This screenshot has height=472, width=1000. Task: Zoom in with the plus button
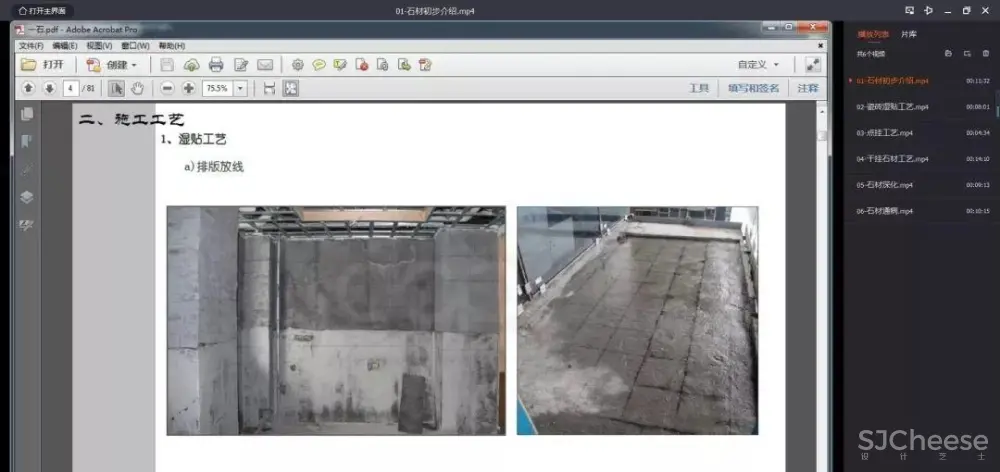tap(188, 88)
